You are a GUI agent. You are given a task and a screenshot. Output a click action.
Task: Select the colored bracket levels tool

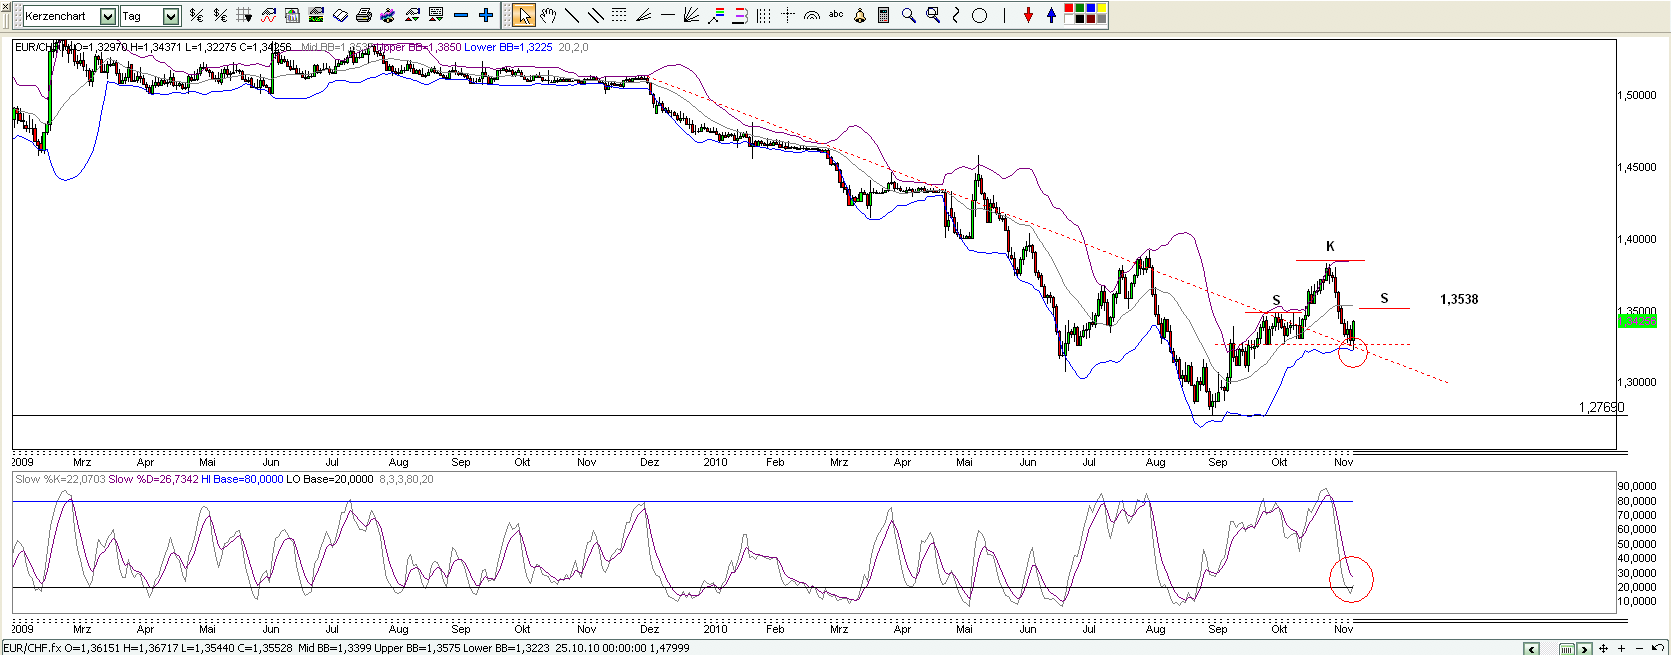point(740,15)
